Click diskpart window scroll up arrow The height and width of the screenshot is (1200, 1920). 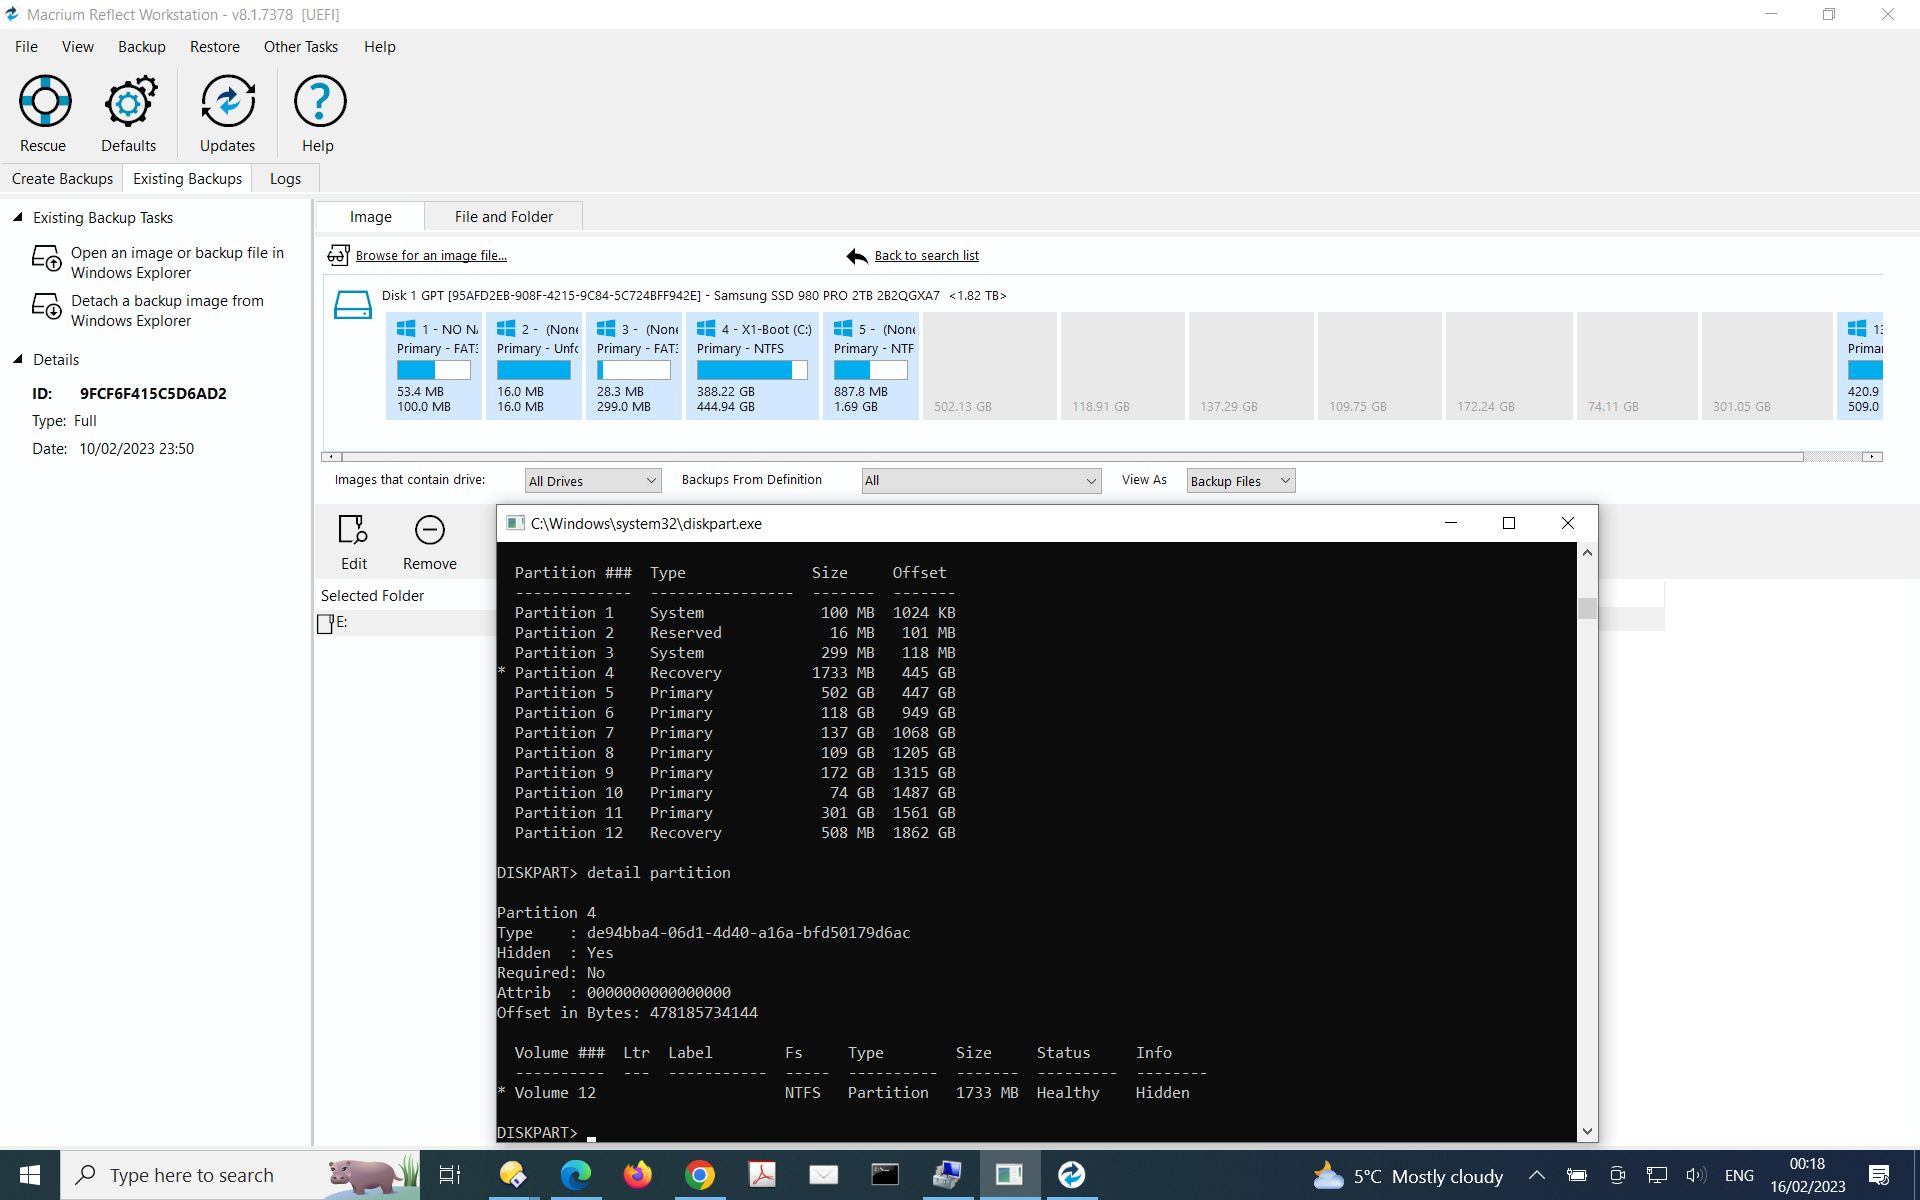[x=1587, y=552]
